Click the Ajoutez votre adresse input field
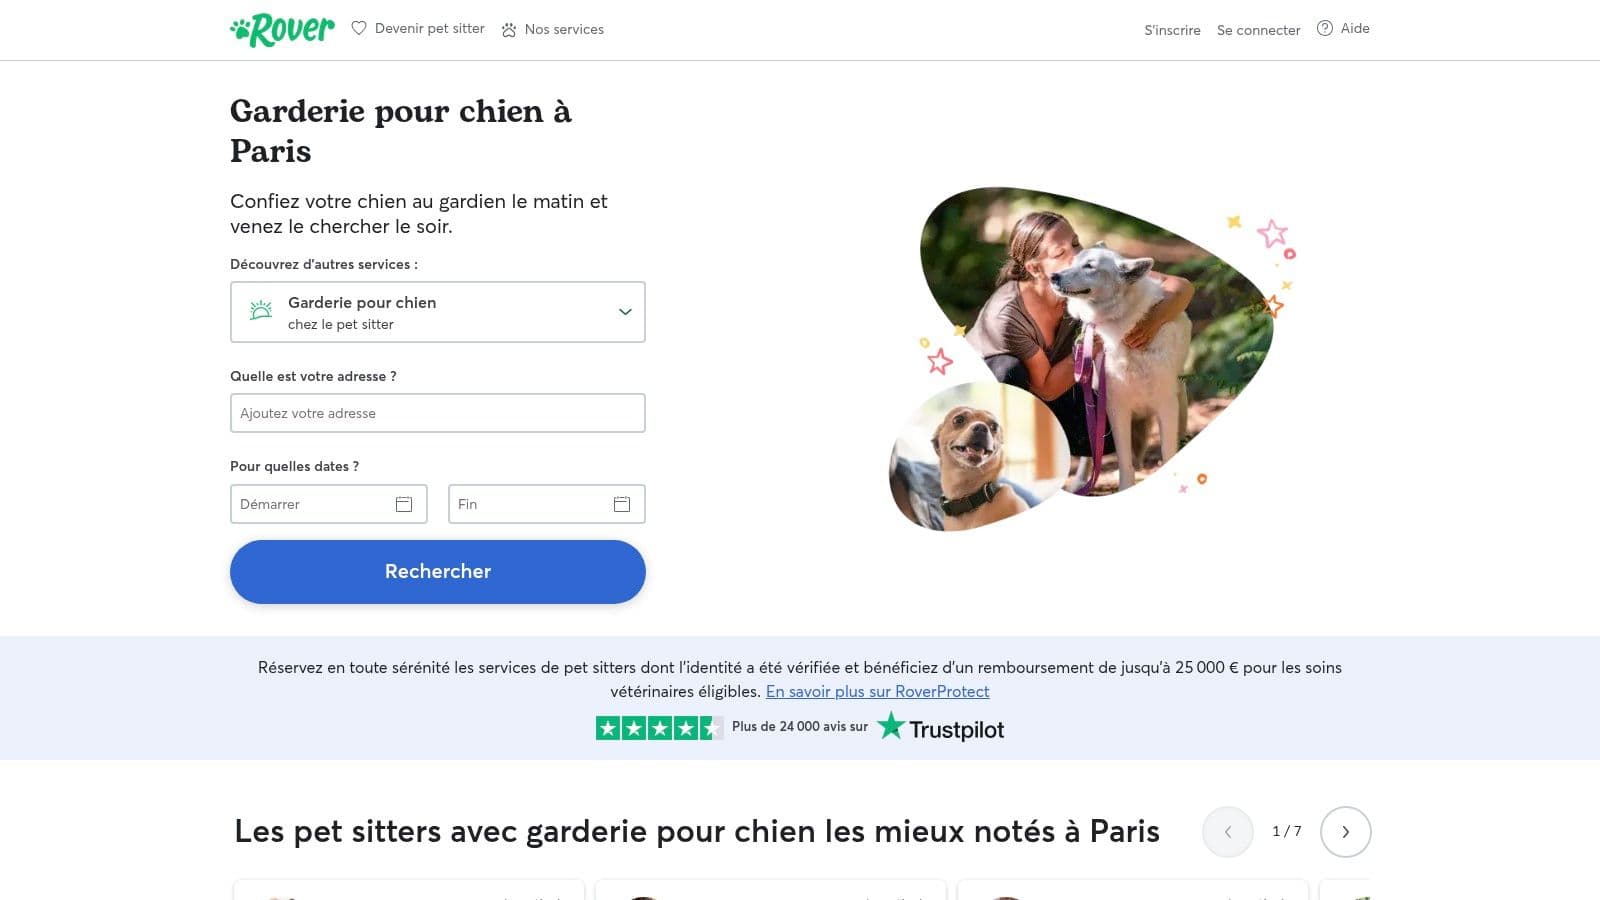The width and height of the screenshot is (1600, 900). pyautogui.click(x=437, y=413)
